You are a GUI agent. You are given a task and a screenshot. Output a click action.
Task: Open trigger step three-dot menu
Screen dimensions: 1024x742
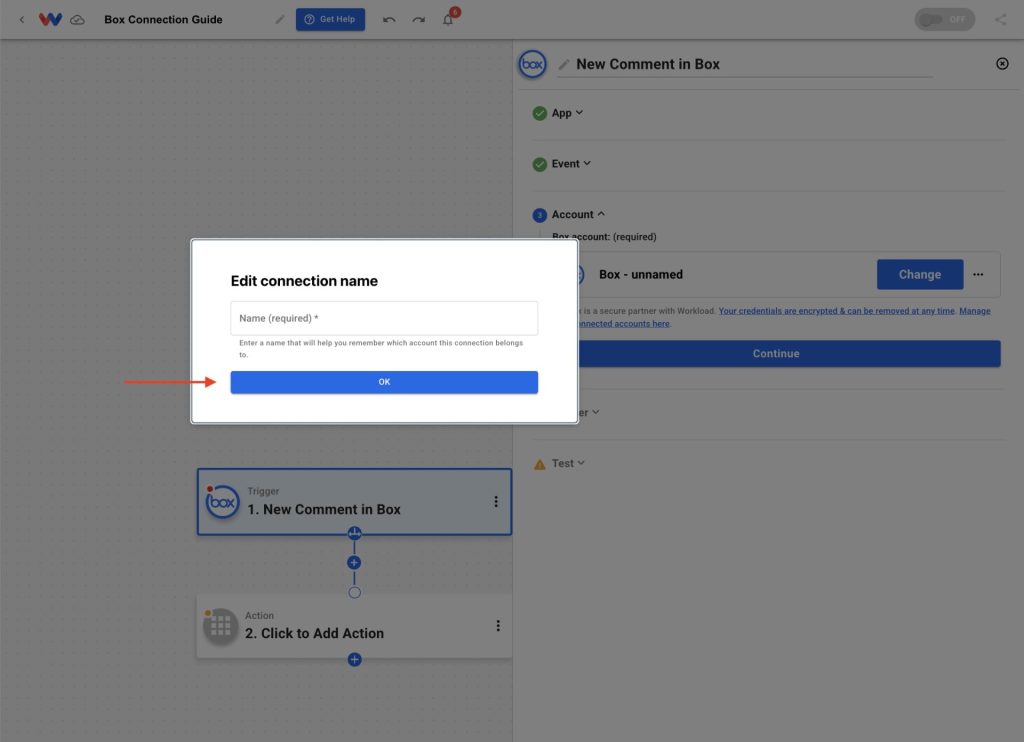[496, 502]
